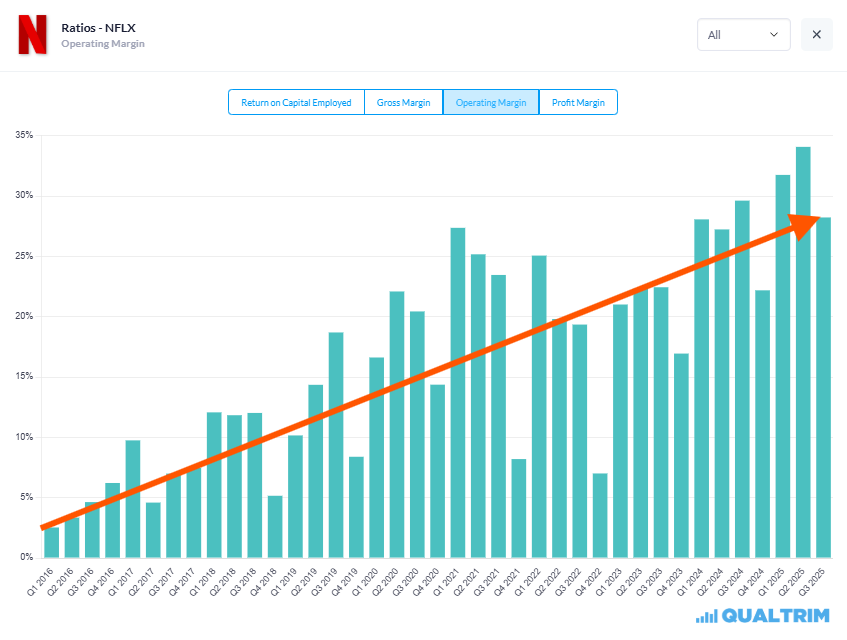Switch to Profit Margin tab
This screenshot has width=847, height=640.
[578, 102]
